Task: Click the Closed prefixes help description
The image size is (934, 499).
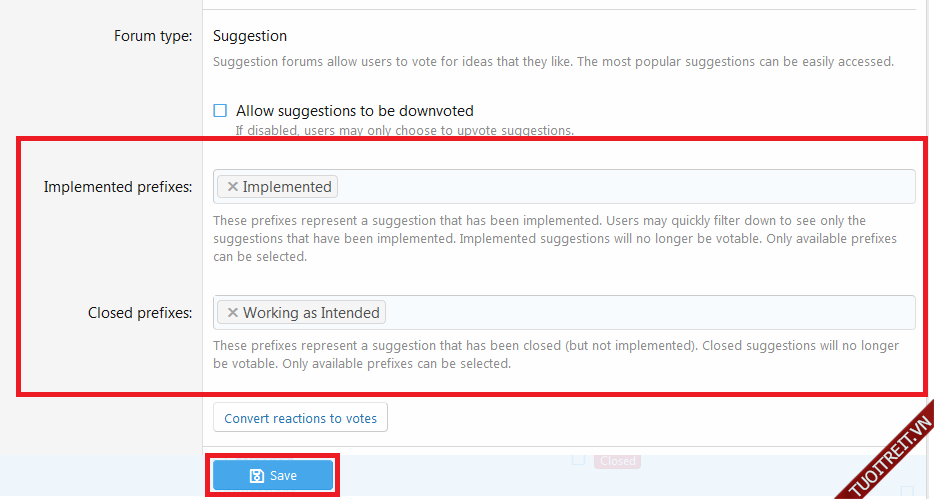Action: (x=555, y=355)
